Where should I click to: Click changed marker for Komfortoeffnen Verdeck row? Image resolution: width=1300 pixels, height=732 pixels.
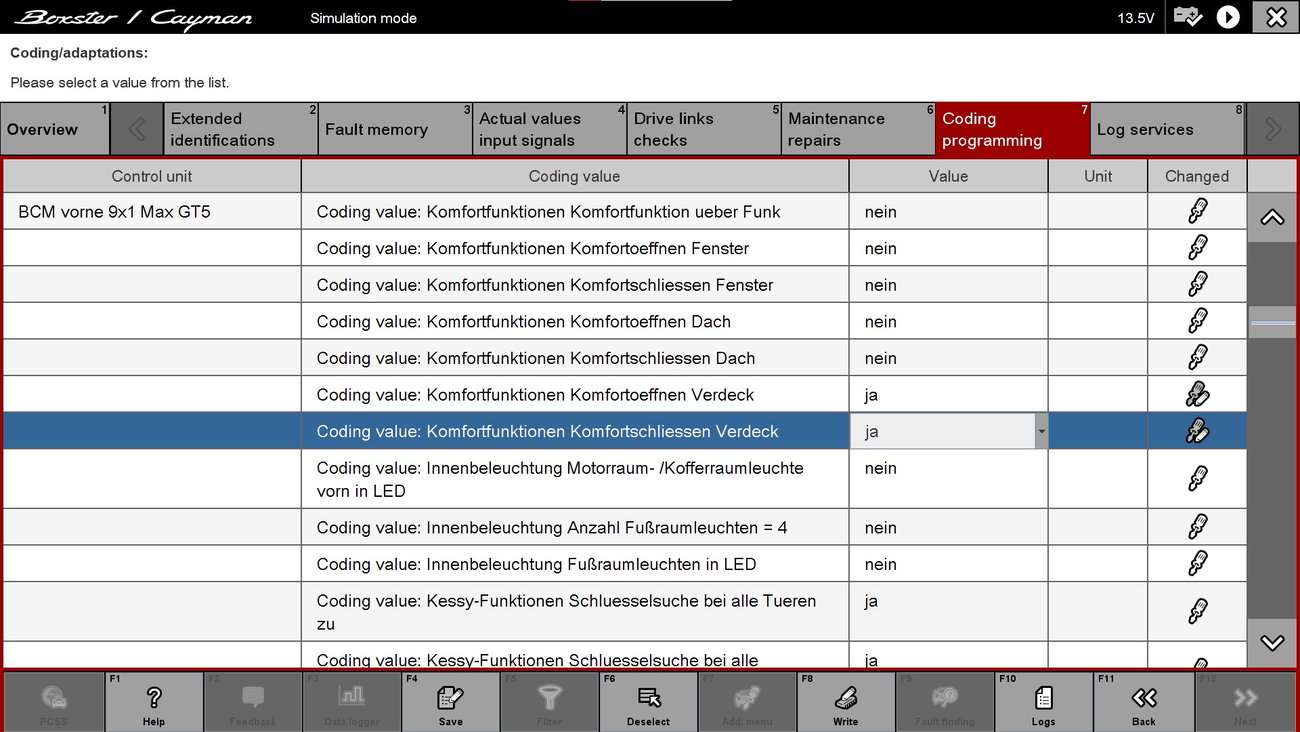1197,395
